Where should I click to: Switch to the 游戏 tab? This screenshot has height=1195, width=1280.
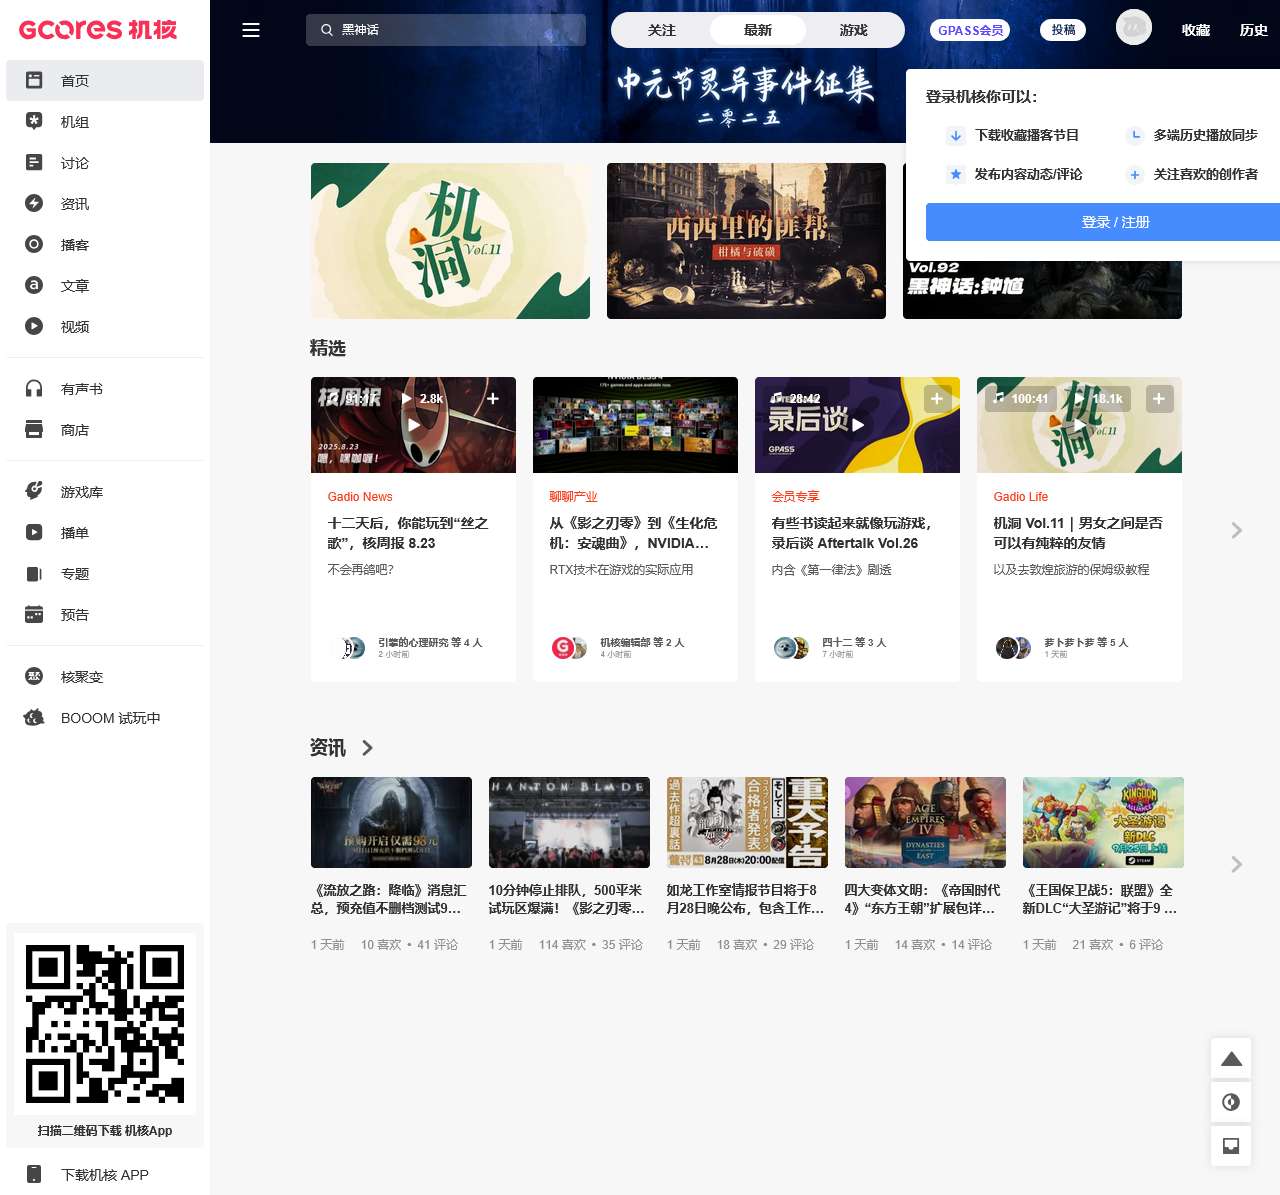tap(853, 30)
